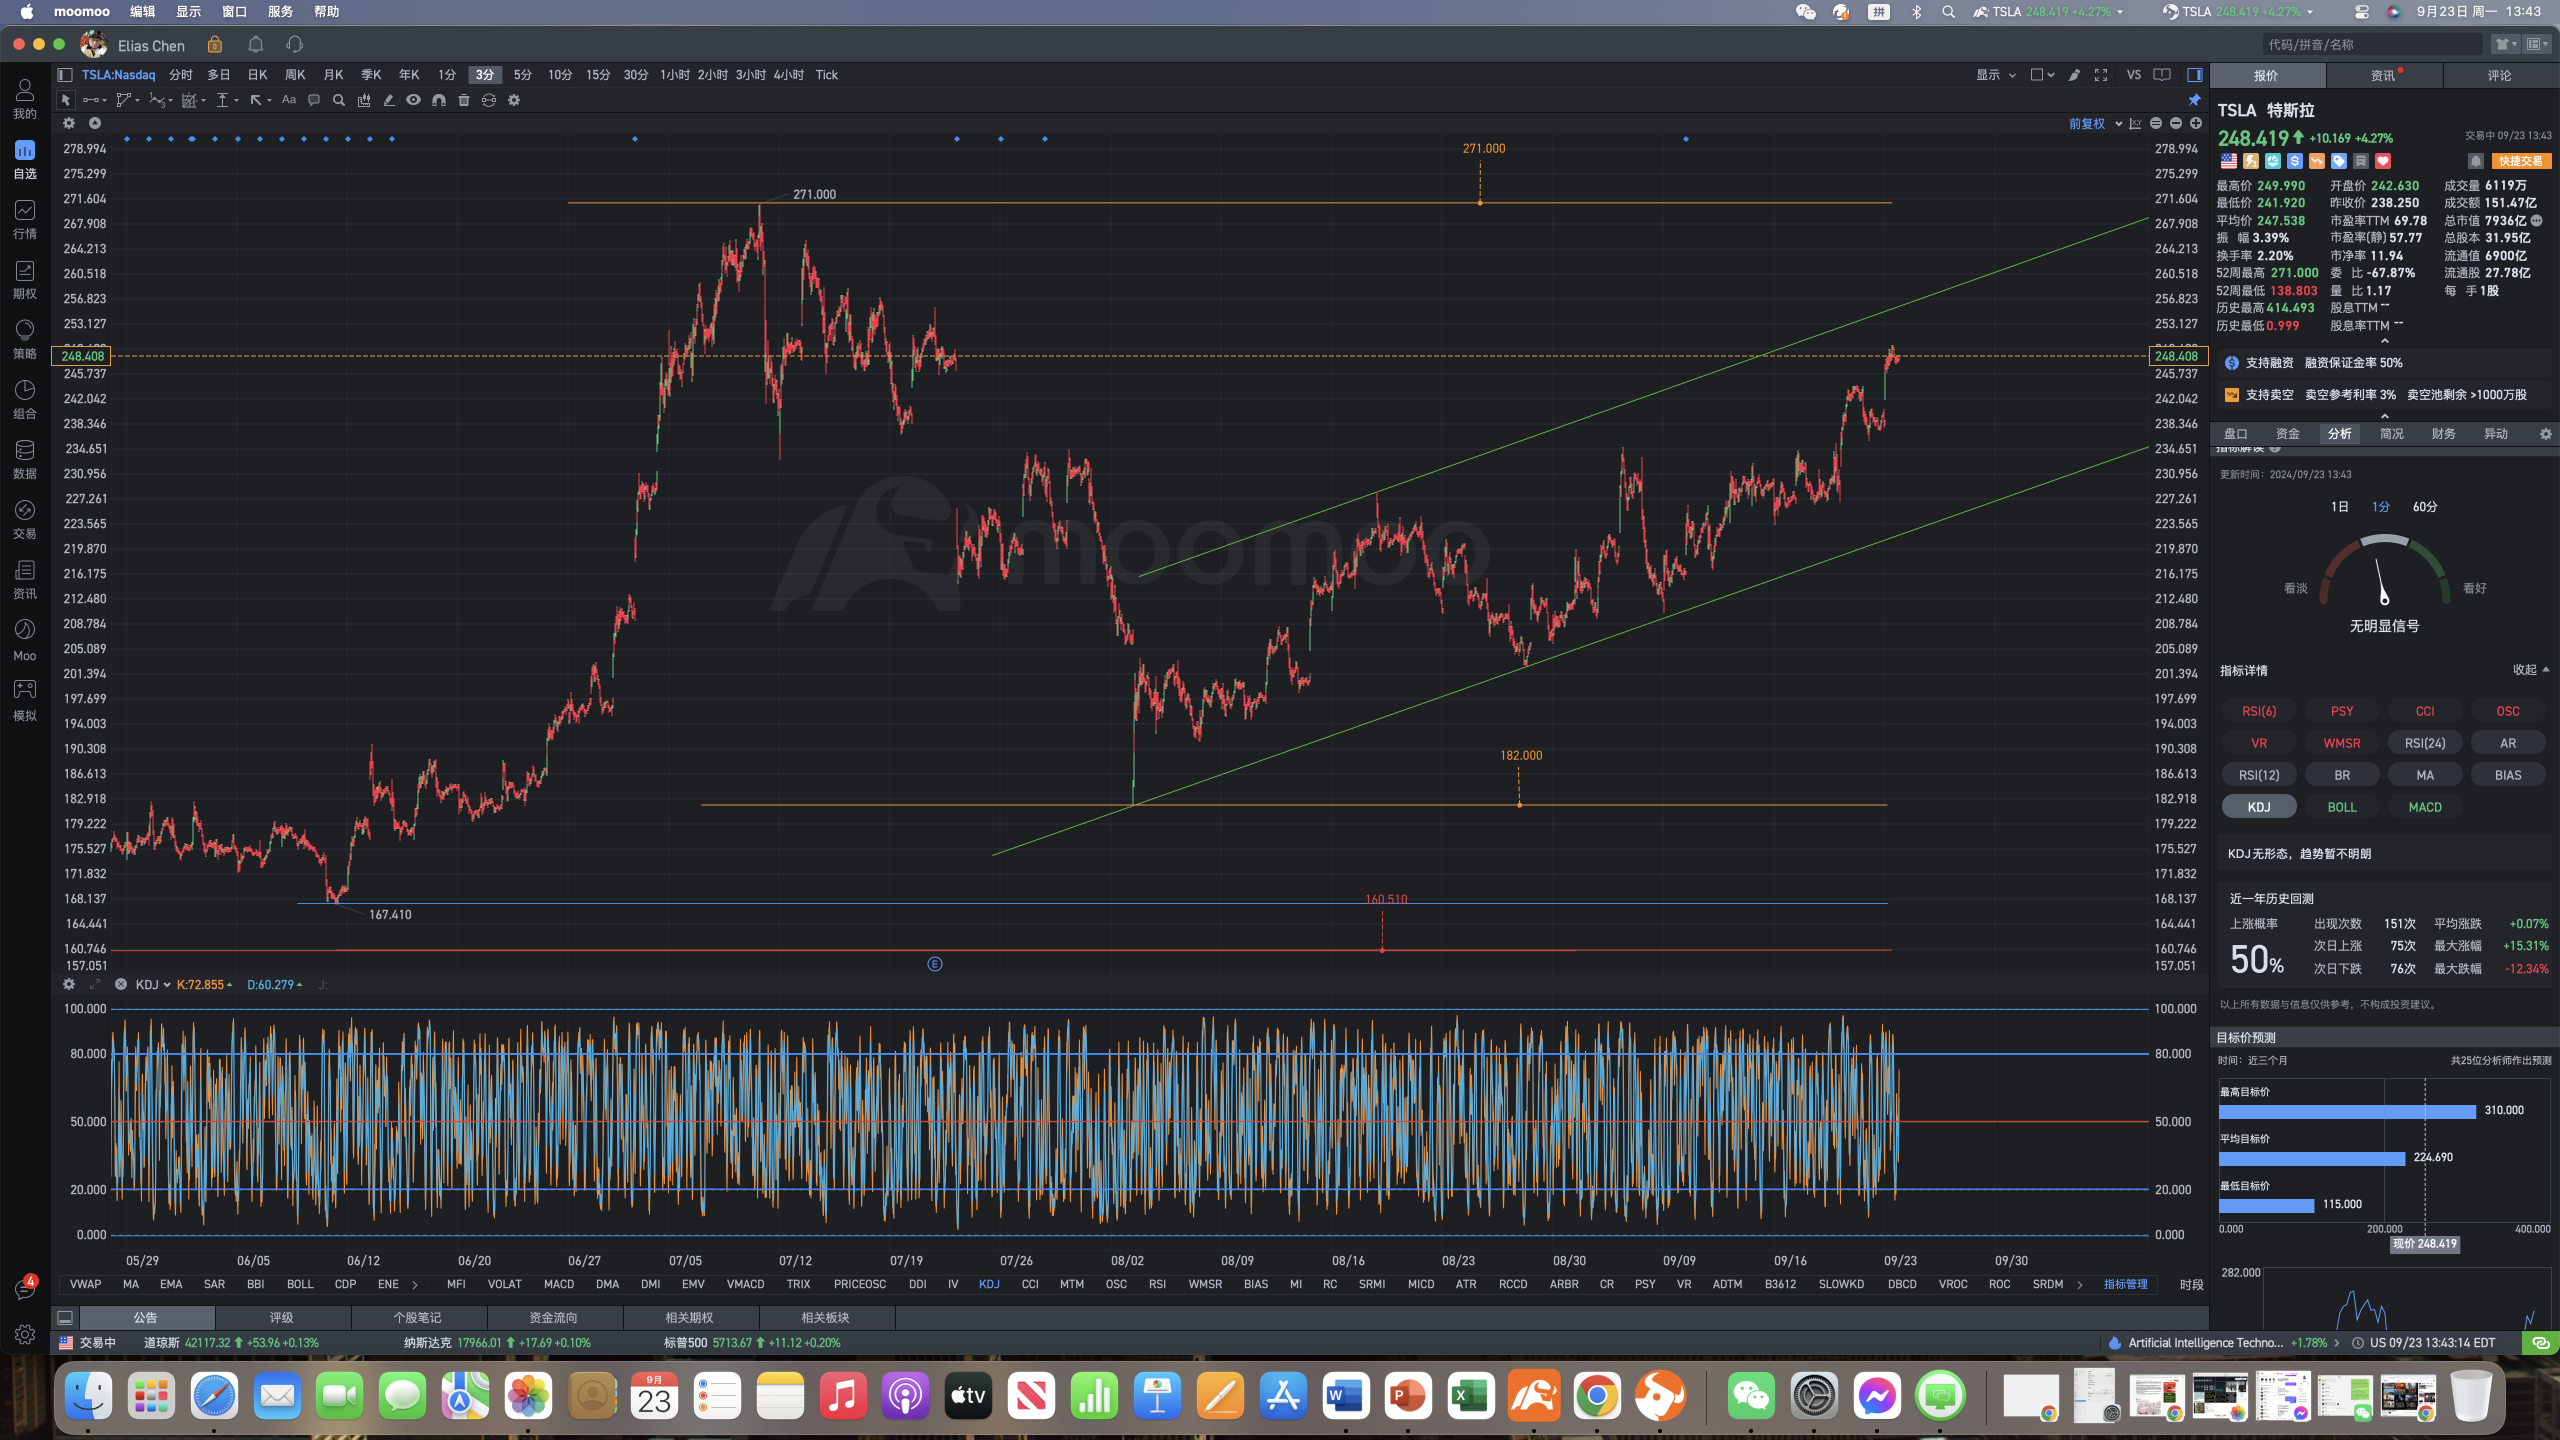Collapse indicator details with 收起
2560x1440 pixels.
(x=2530, y=670)
